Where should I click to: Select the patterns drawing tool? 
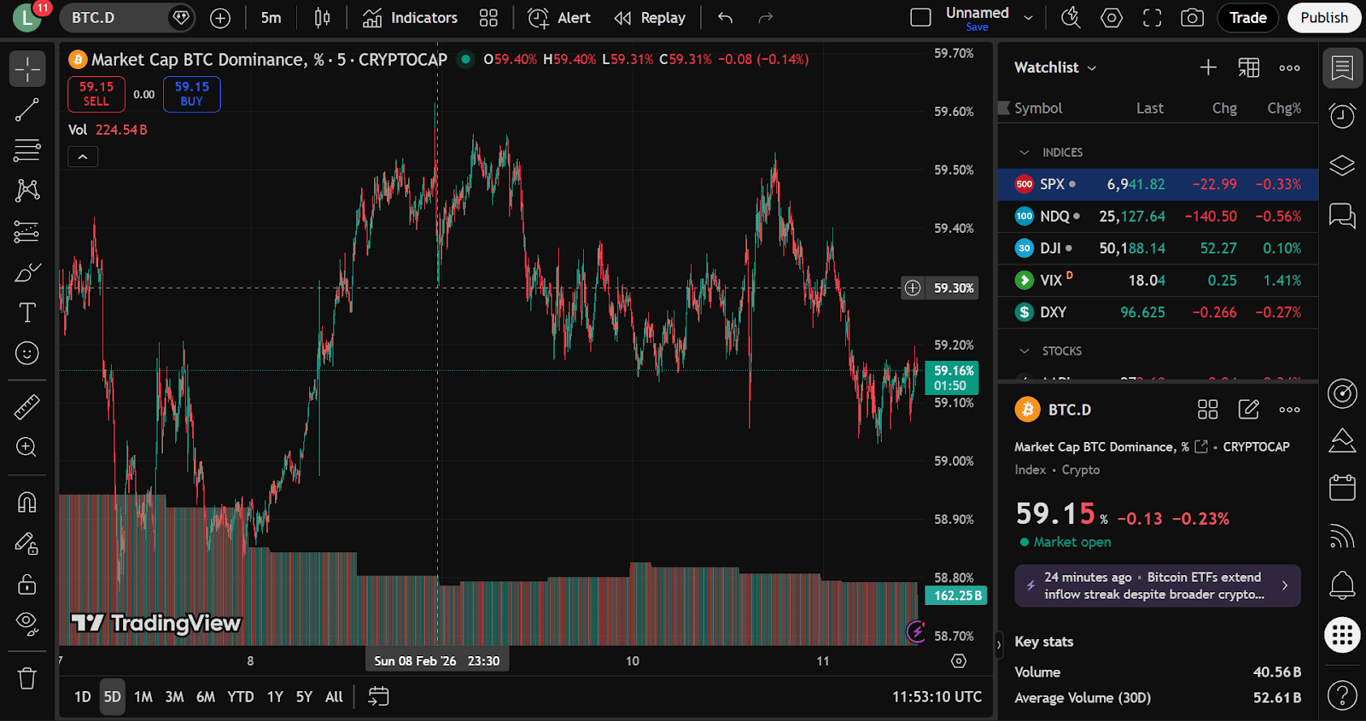point(27,191)
